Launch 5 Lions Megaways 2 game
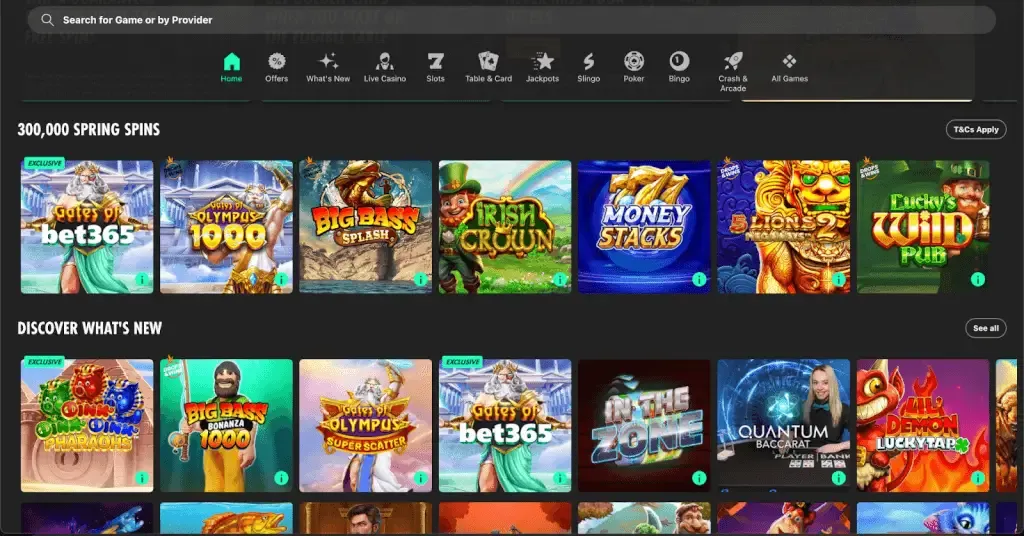 click(784, 227)
